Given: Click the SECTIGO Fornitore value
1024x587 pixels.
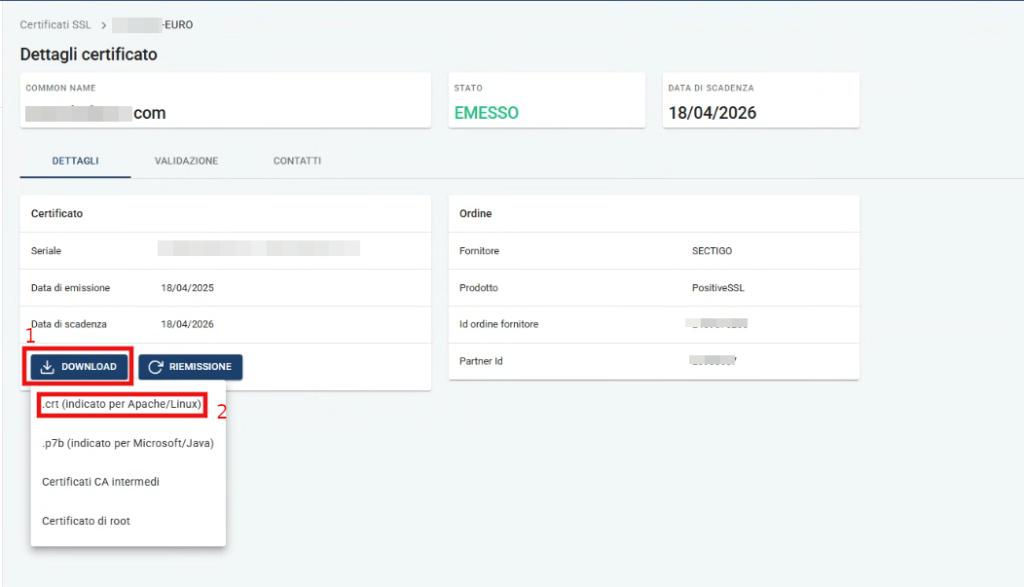Looking at the screenshot, I should point(712,251).
